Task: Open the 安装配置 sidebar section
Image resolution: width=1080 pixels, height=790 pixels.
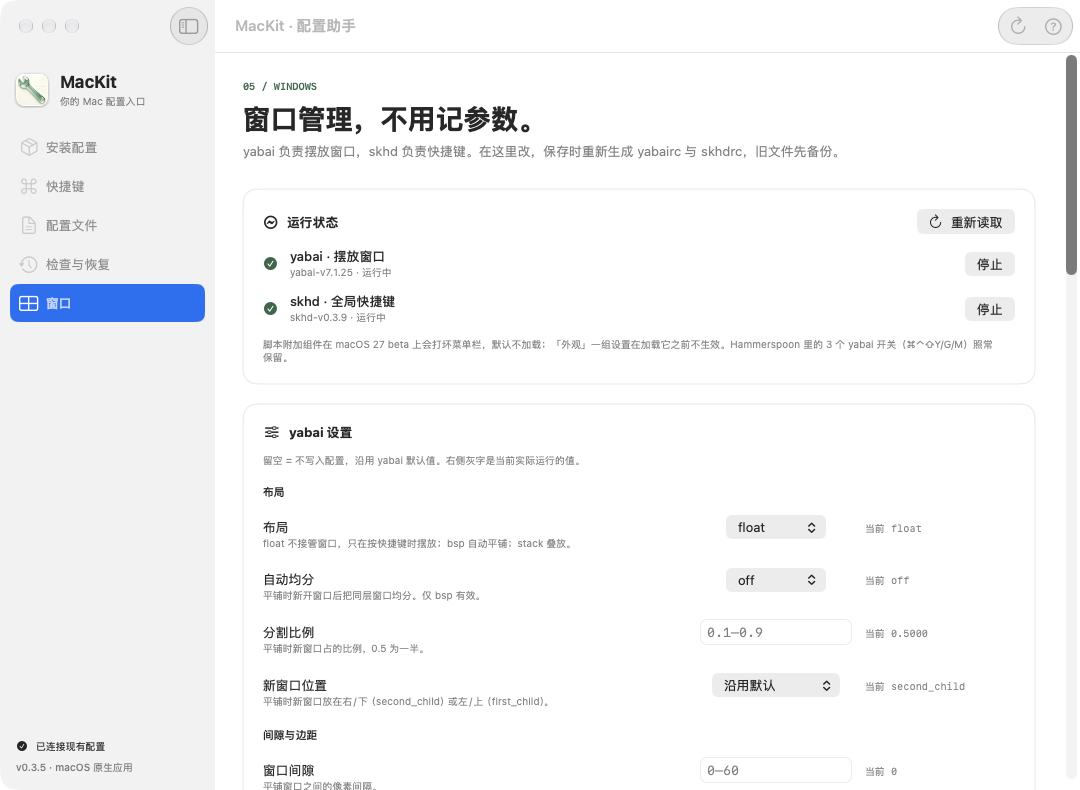Action: click(x=107, y=147)
